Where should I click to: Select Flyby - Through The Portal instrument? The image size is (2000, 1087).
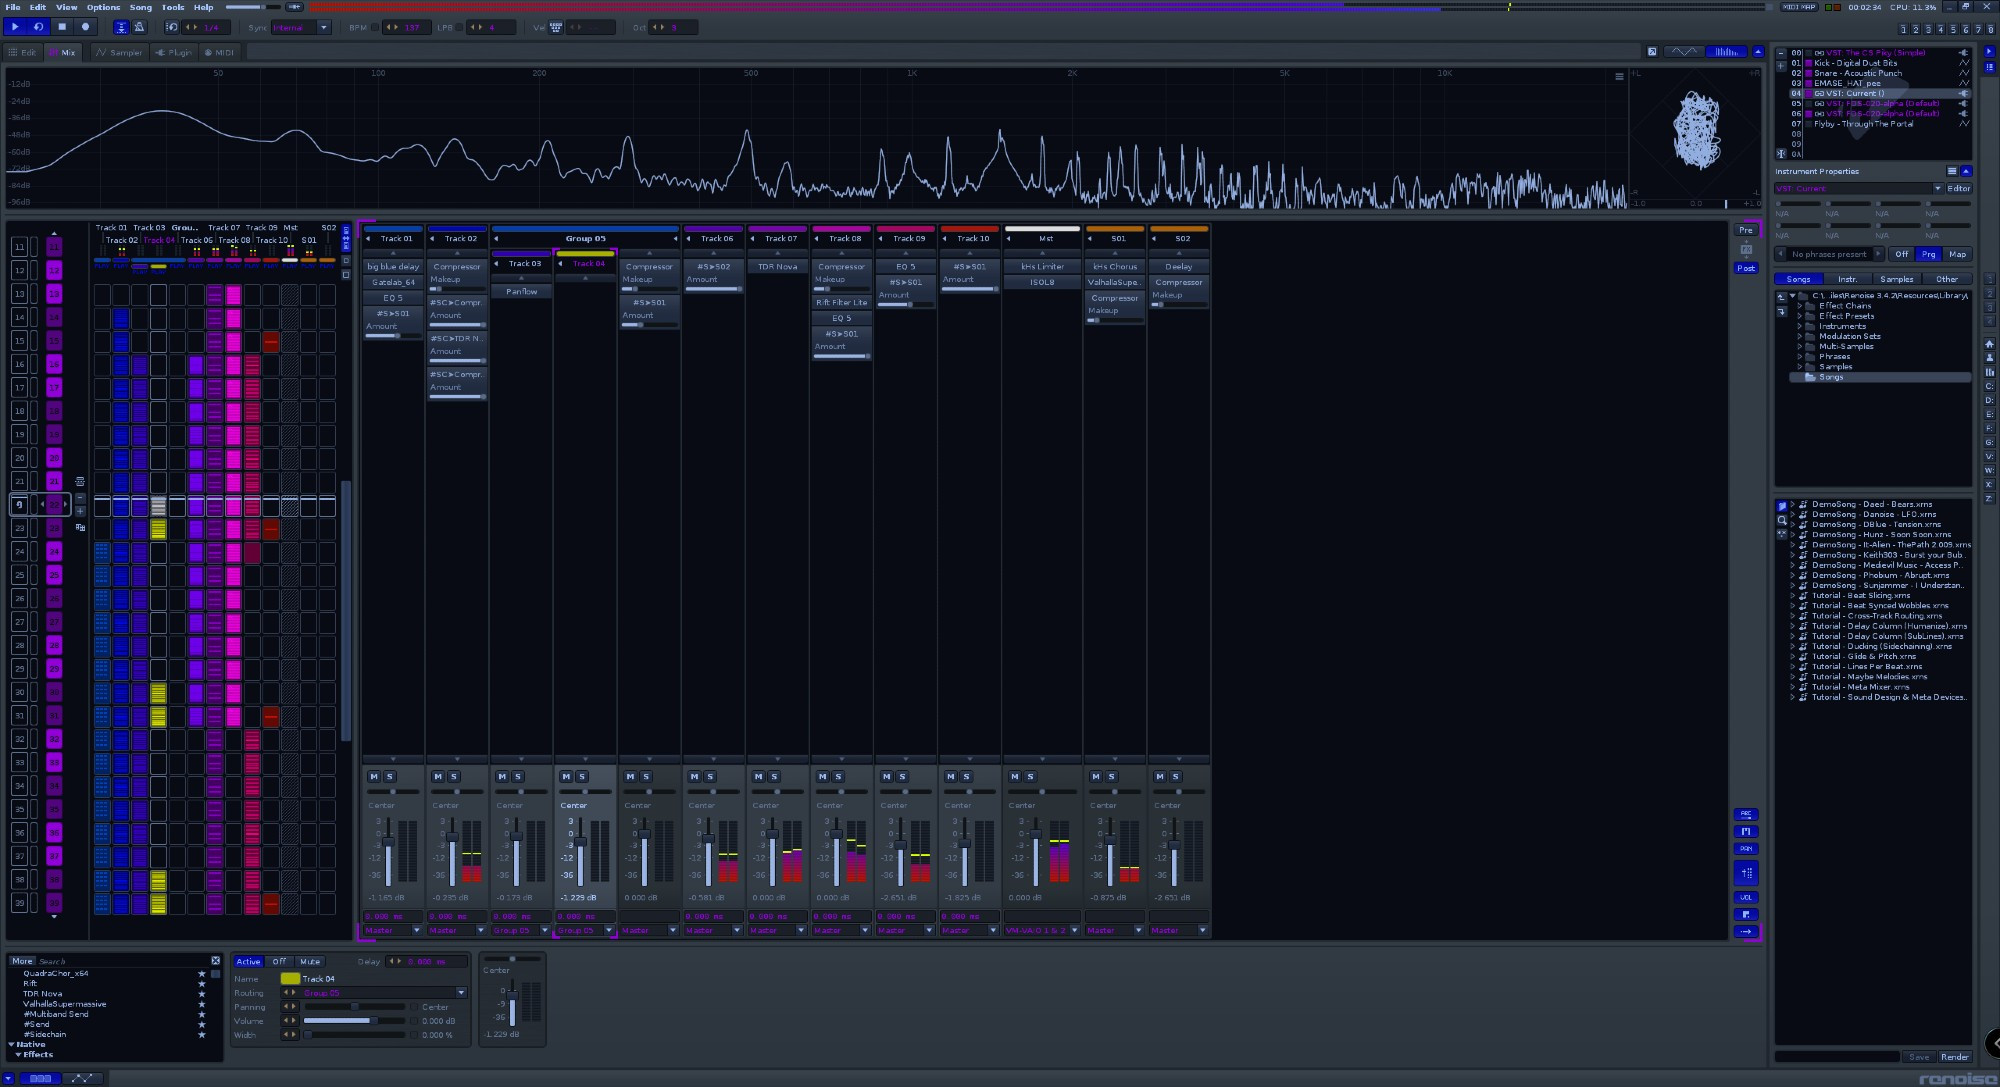(x=1863, y=124)
